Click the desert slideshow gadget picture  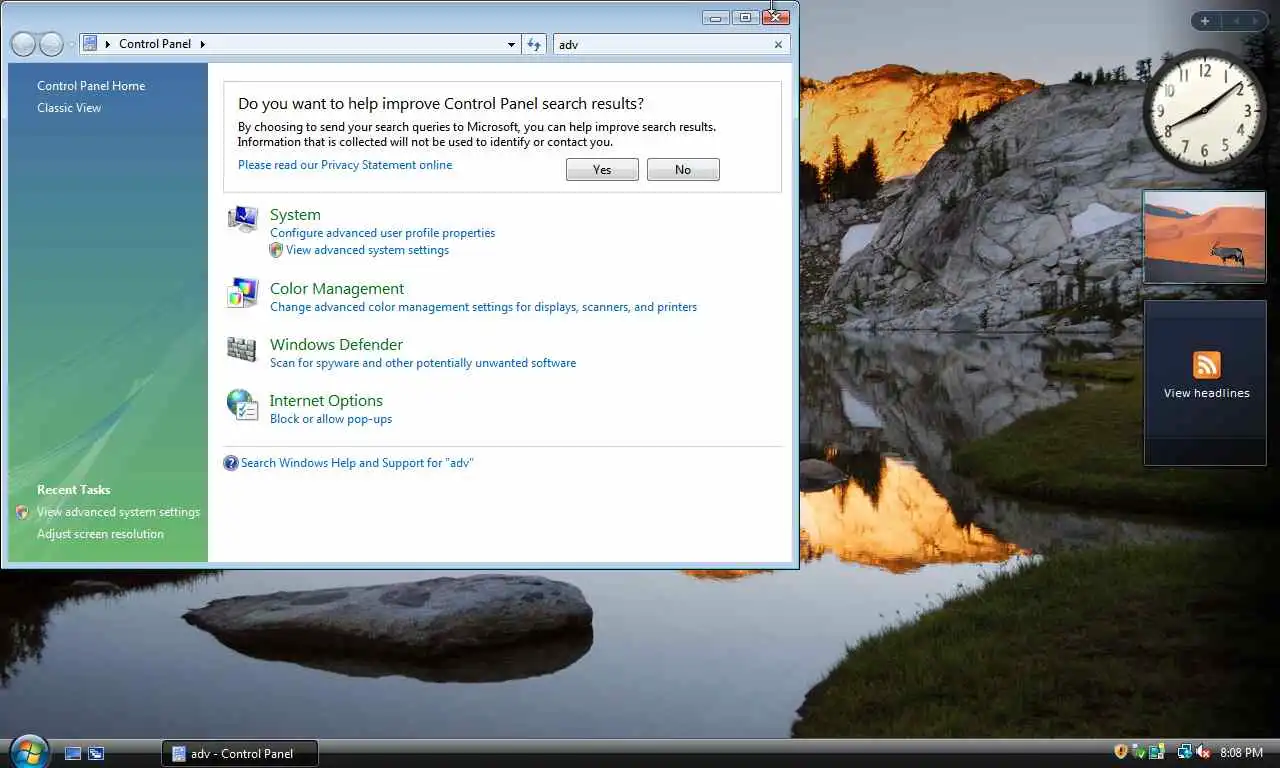(x=1205, y=237)
